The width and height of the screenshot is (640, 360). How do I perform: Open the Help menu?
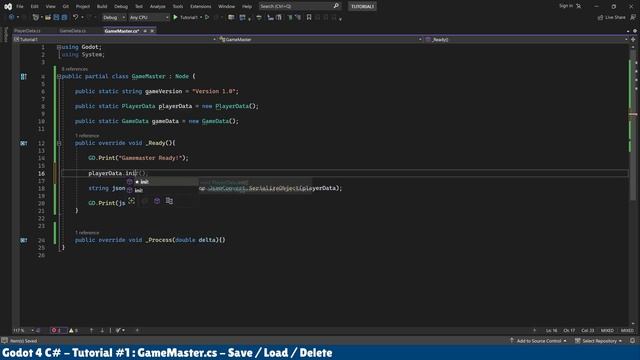(247, 7)
